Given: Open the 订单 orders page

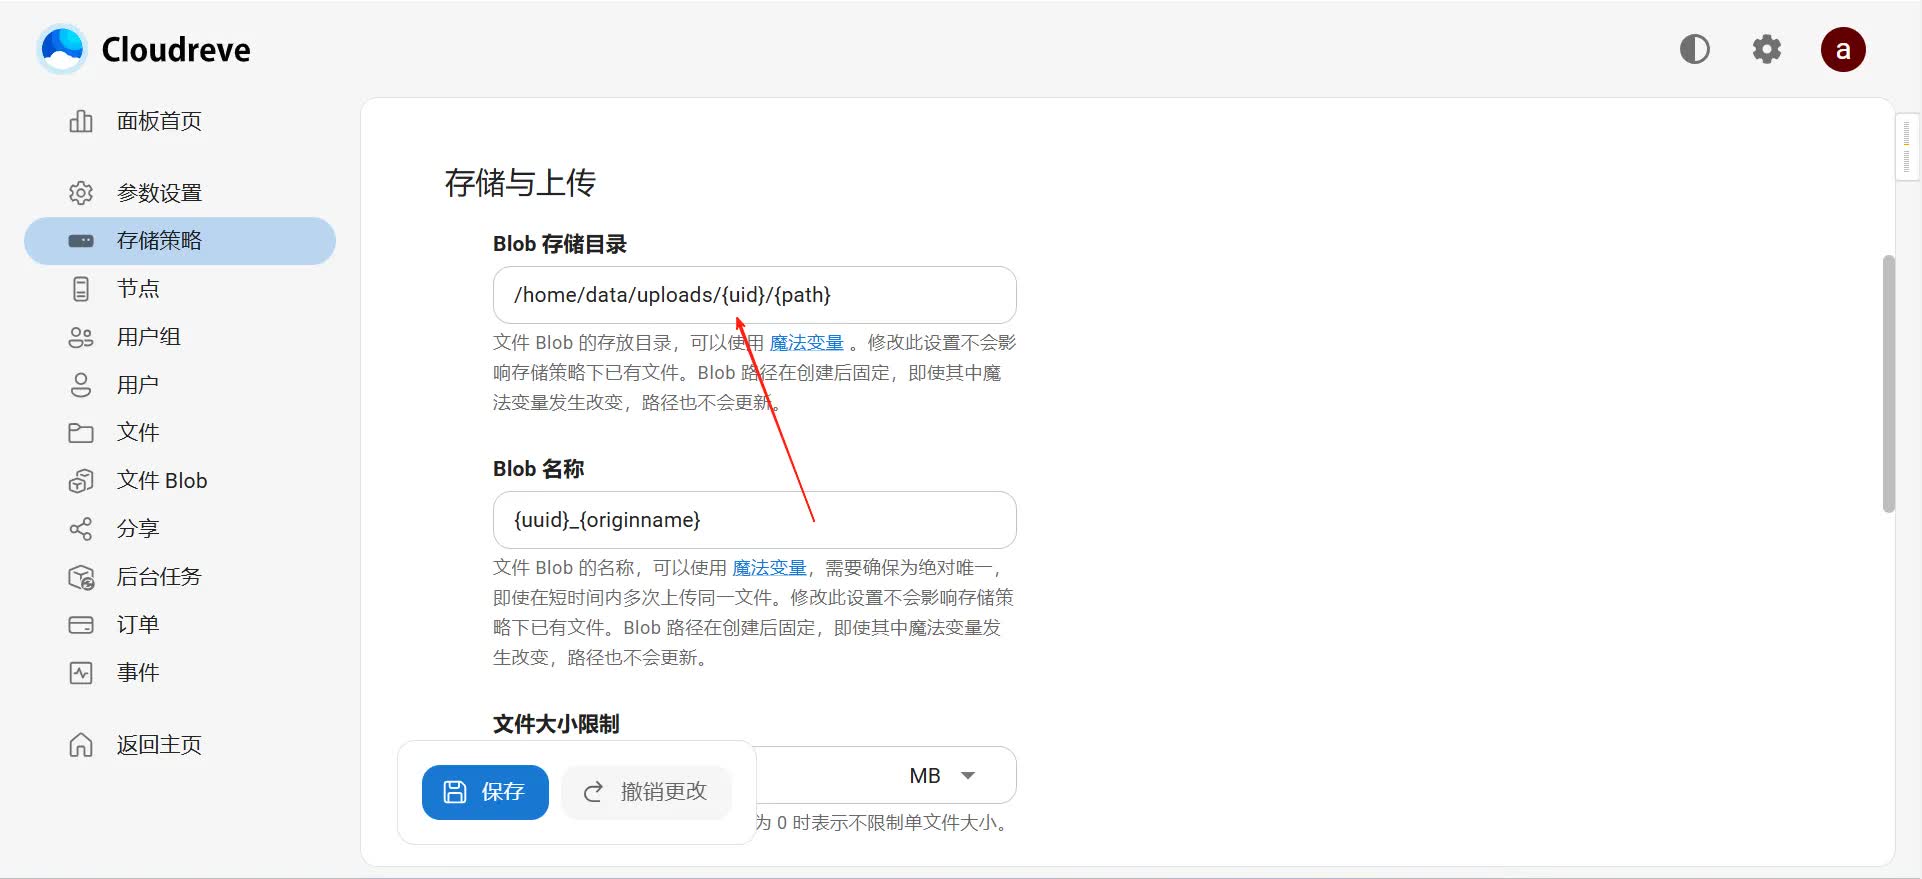Looking at the screenshot, I should click(x=137, y=625).
